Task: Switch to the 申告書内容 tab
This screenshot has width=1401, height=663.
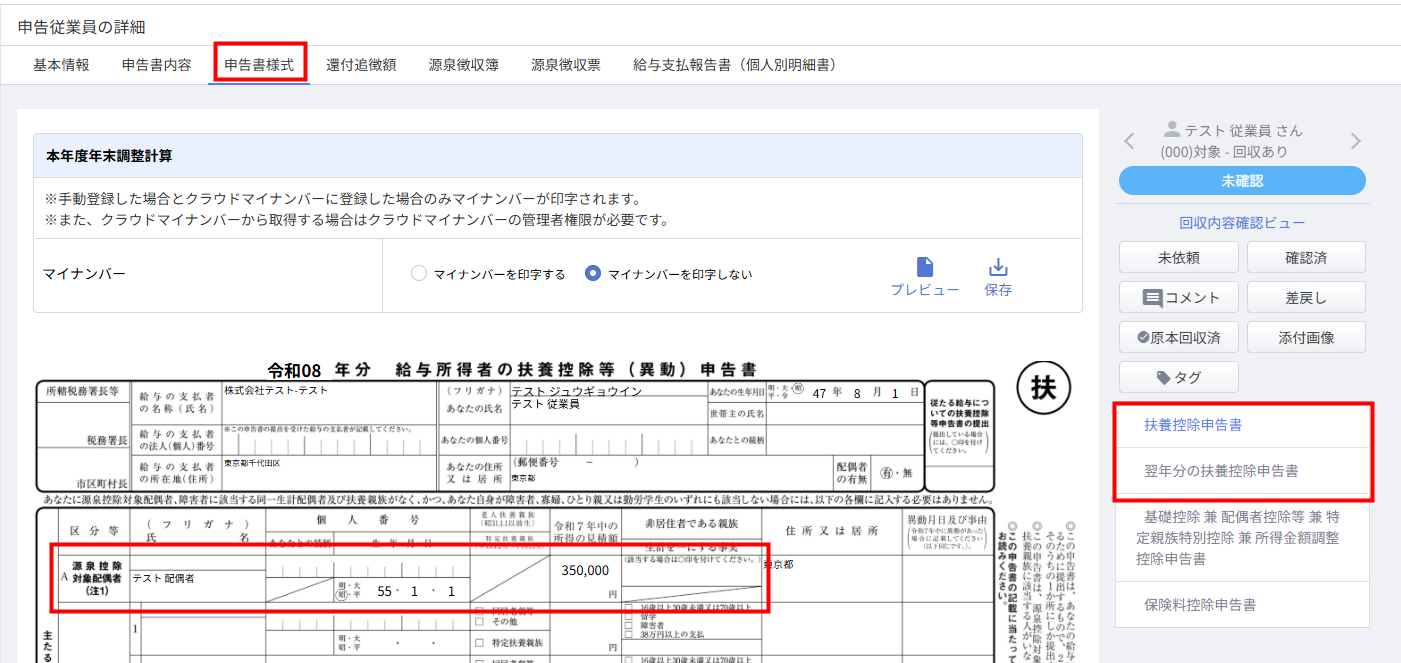Action: tap(156, 65)
